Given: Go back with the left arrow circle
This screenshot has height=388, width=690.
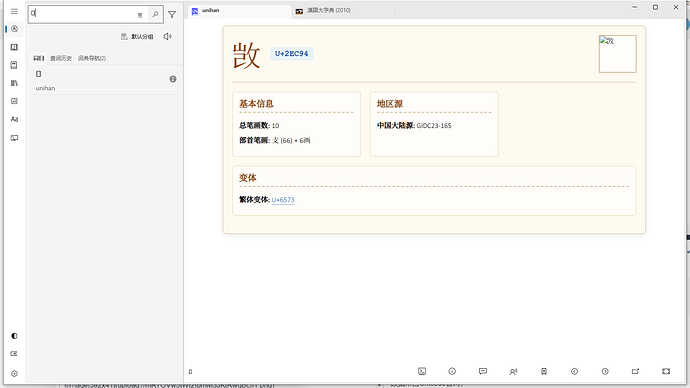Looking at the screenshot, I should 574,371.
